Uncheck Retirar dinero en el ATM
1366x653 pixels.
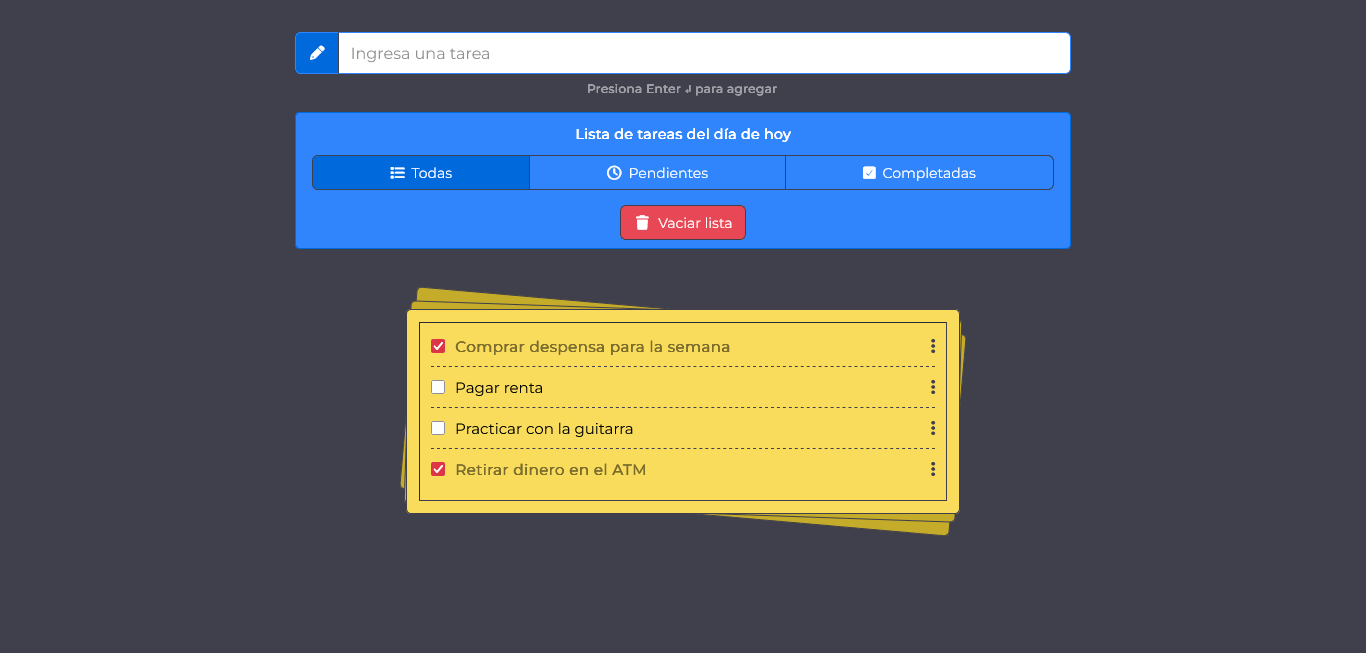[438, 468]
